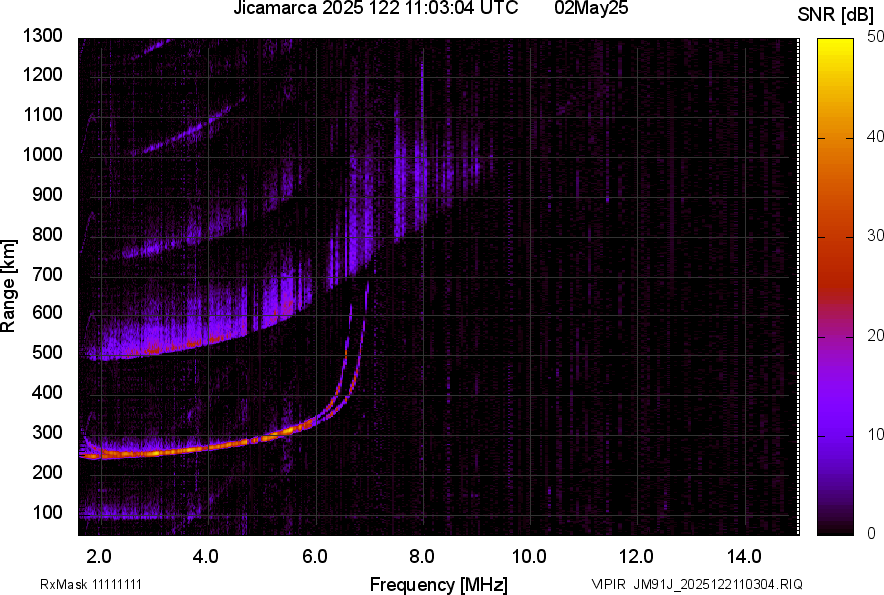The width and height of the screenshot is (884, 595).
Task: Click the range tick label "1100"
Action: (42, 114)
